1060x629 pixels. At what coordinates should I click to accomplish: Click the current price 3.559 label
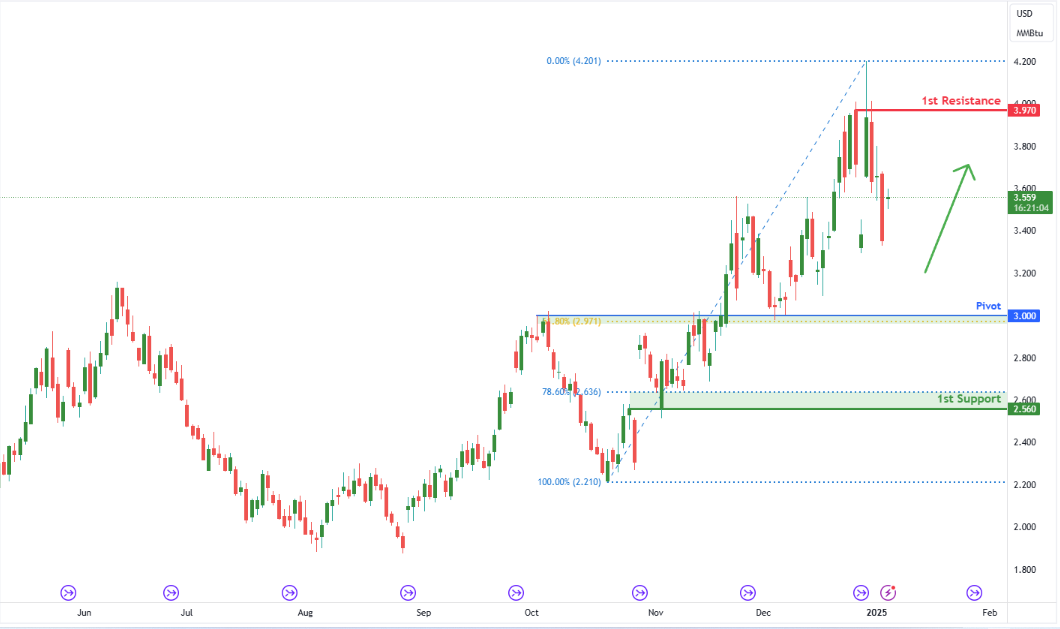coord(1026,197)
